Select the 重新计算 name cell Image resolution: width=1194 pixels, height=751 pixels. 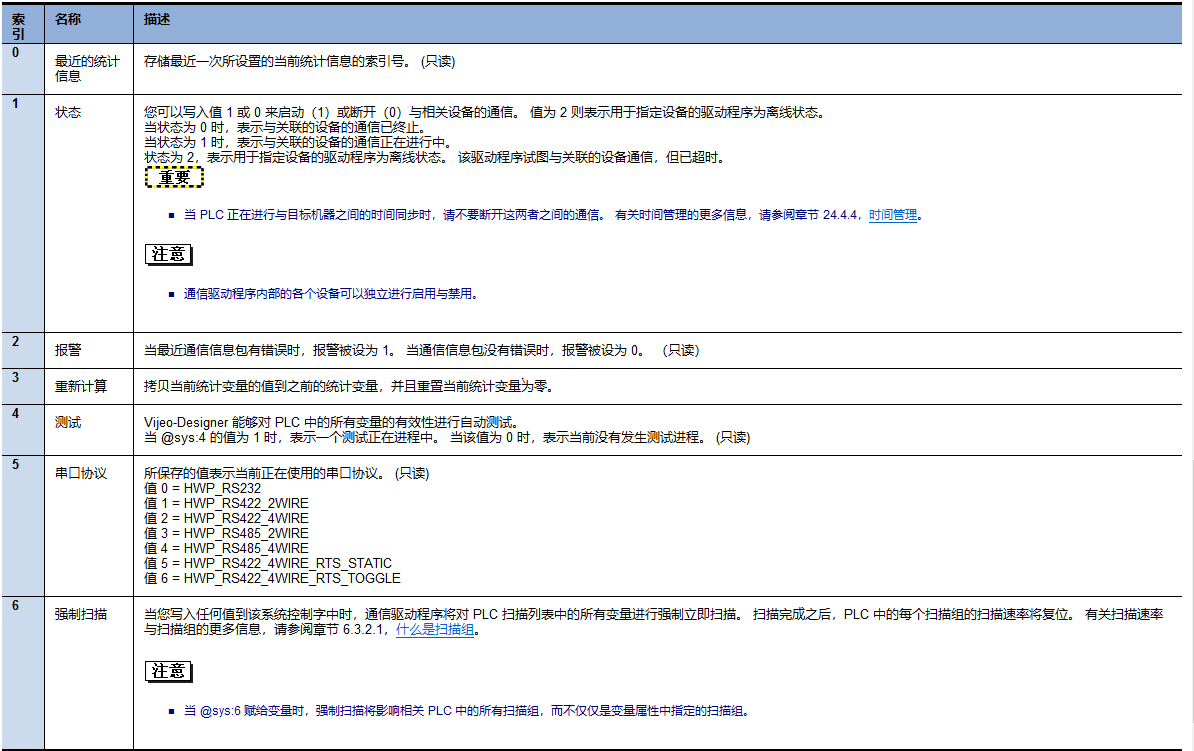click(81, 386)
